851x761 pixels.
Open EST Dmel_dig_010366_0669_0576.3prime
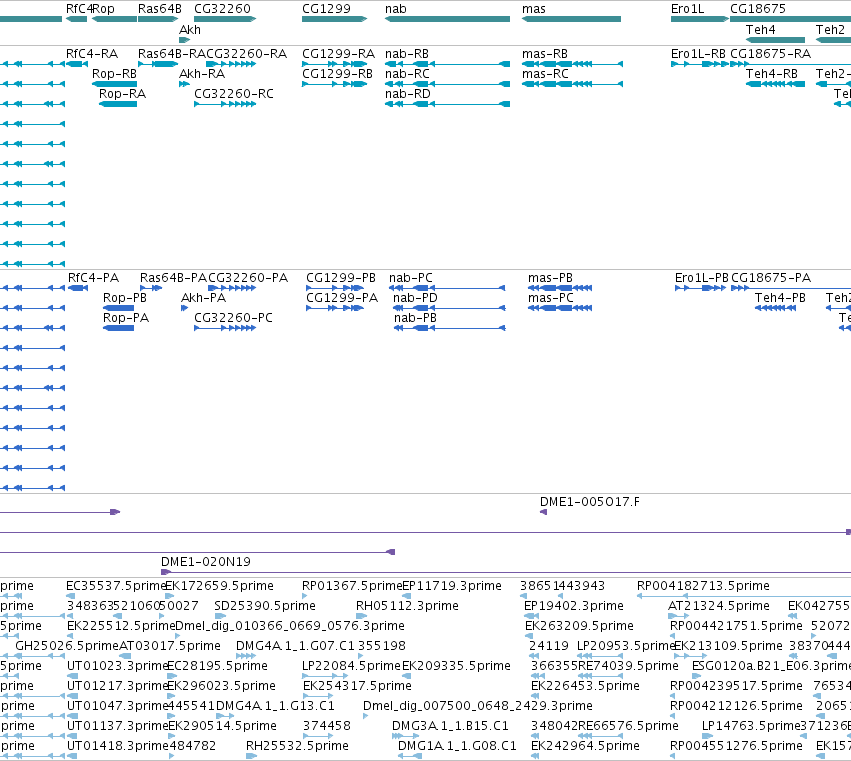pyautogui.click(x=290, y=626)
